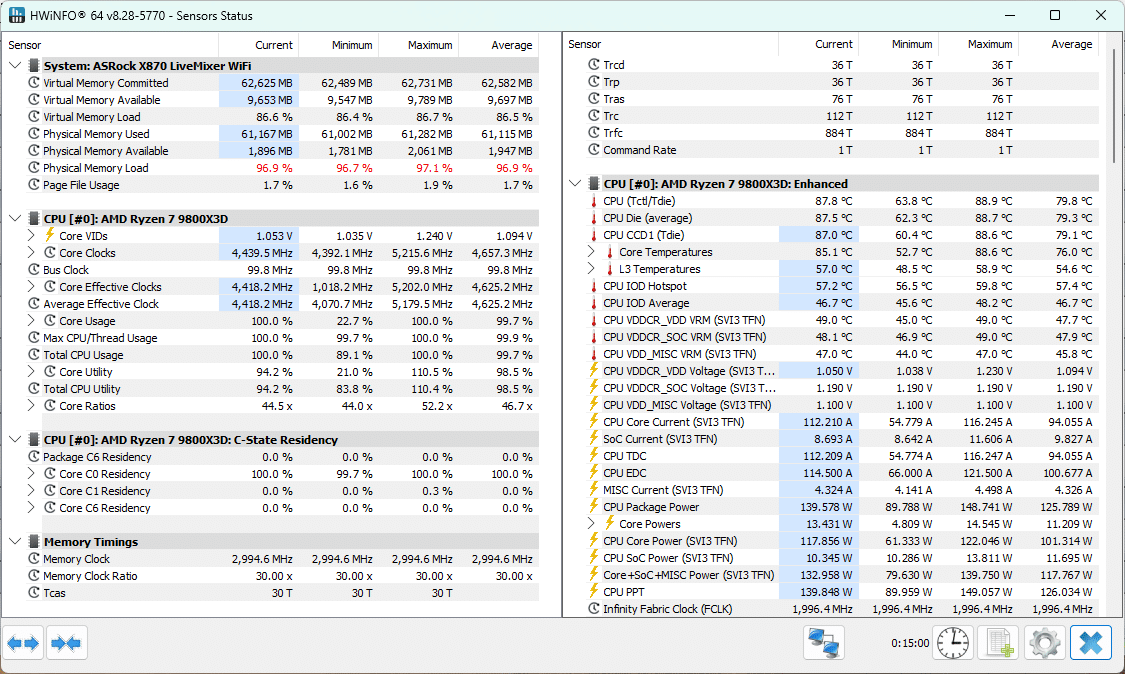This screenshot has height=674, width=1125.
Task: Click the left pane's Minimum column header
Action: pos(339,45)
